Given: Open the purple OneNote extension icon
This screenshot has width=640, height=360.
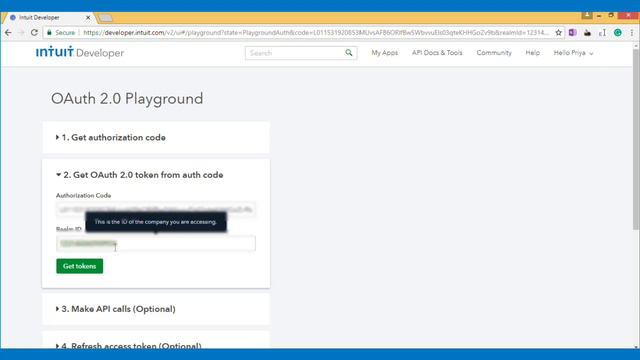Looking at the screenshot, I should pos(573,33).
